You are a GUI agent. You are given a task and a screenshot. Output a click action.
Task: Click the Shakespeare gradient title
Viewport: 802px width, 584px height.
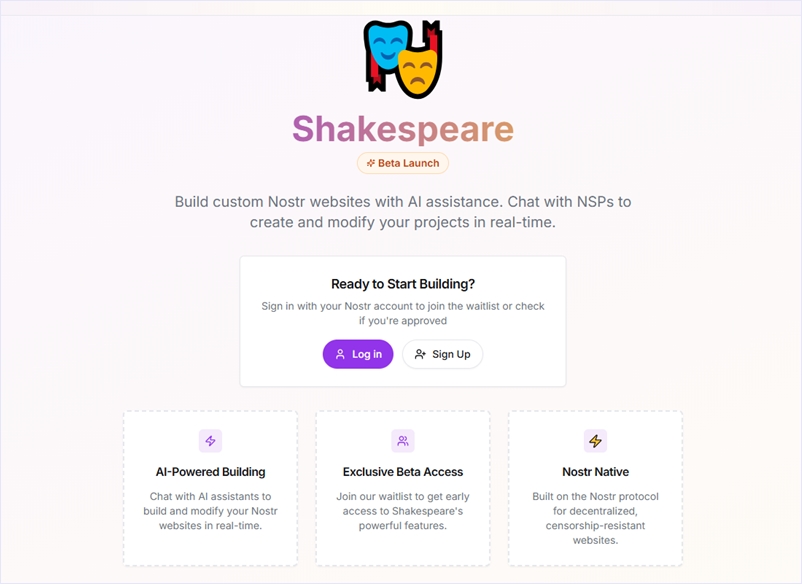[x=403, y=129]
